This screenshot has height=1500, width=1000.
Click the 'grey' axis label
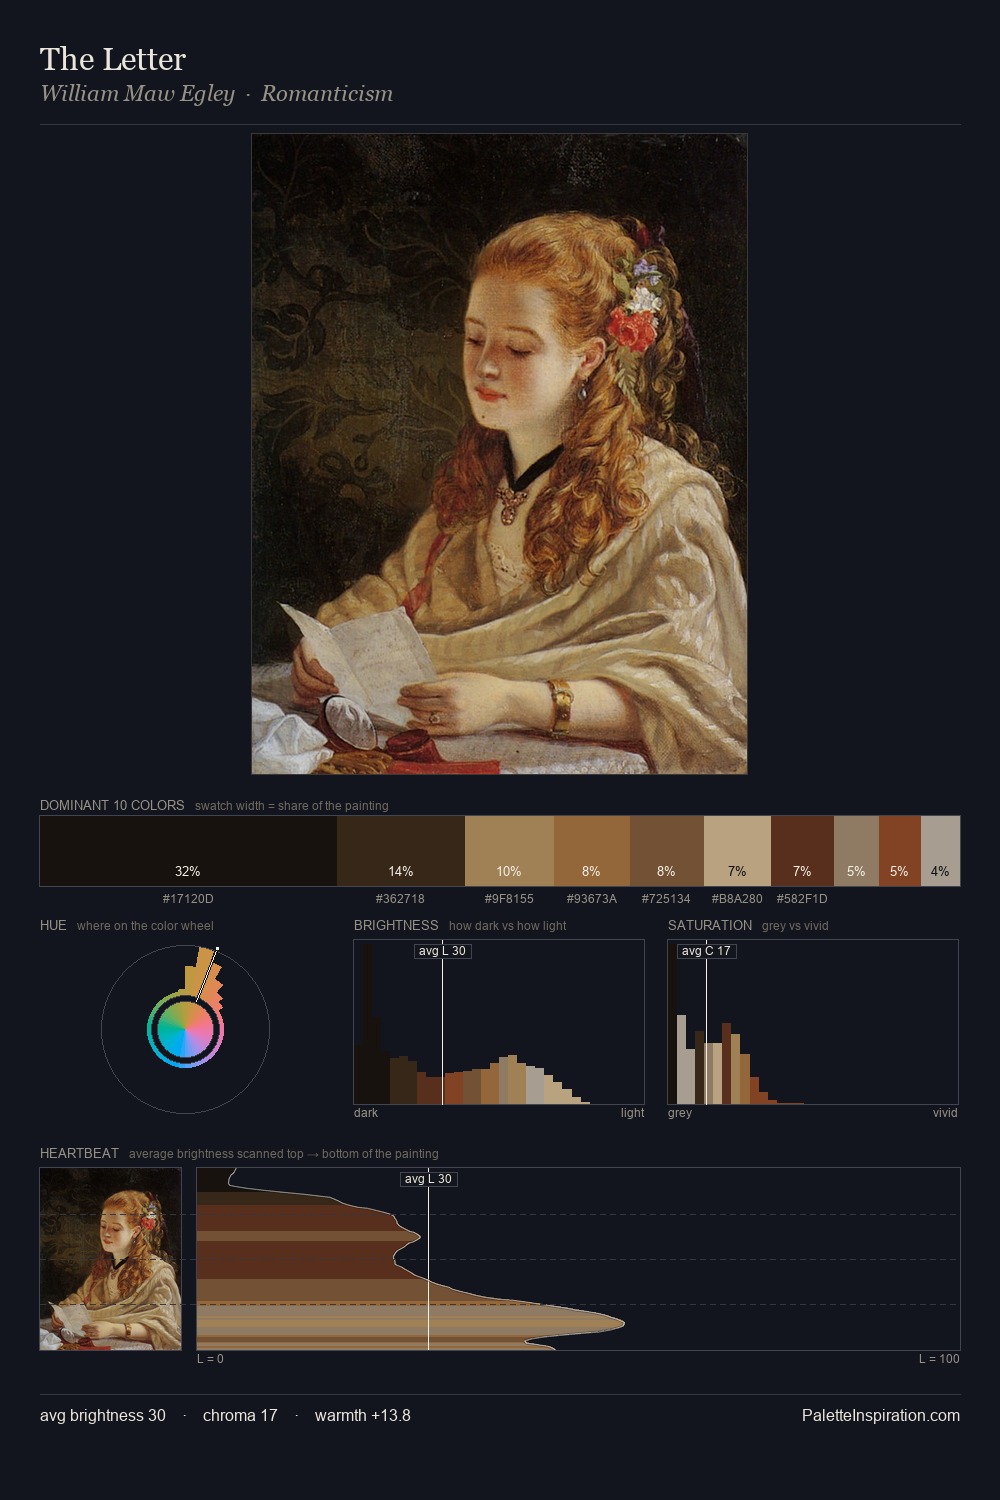(x=680, y=1113)
